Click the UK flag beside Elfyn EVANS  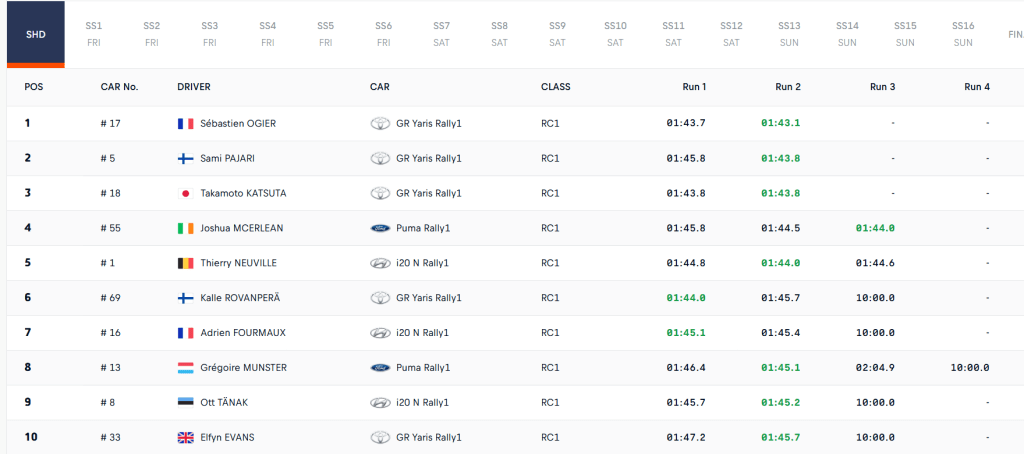pyautogui.click(x=185, y=438)
